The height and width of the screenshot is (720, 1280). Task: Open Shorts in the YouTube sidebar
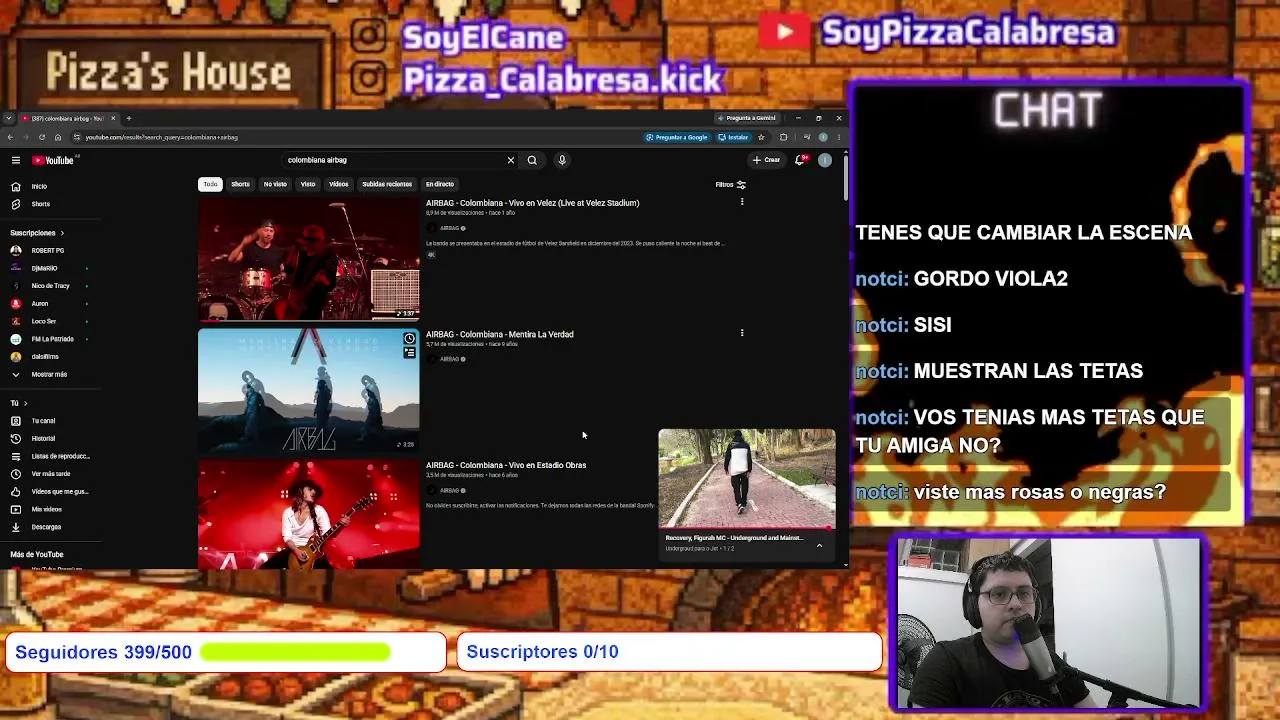[40, 204]
